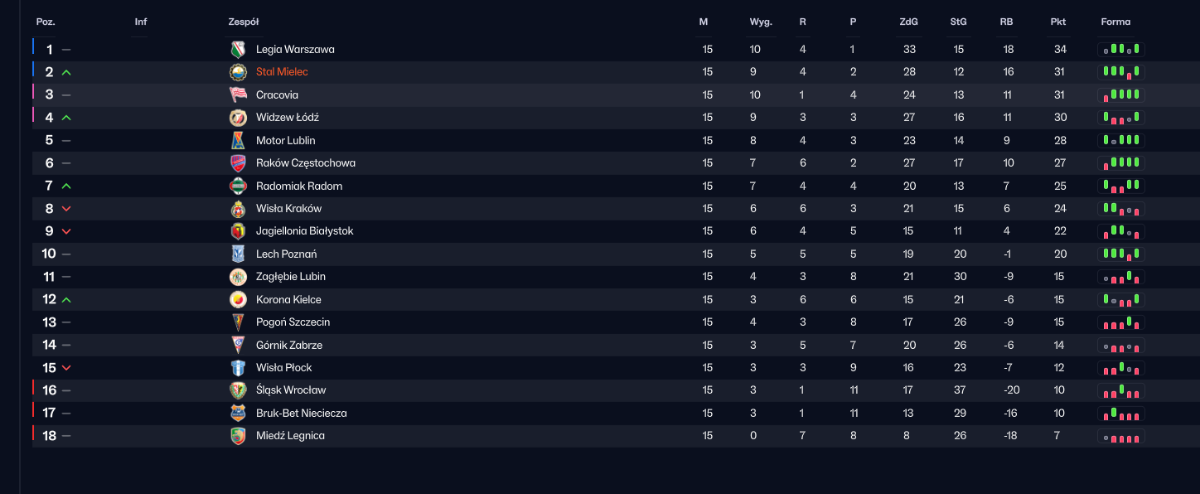Open Jagiellonia Białystok team page

[304, 231]
